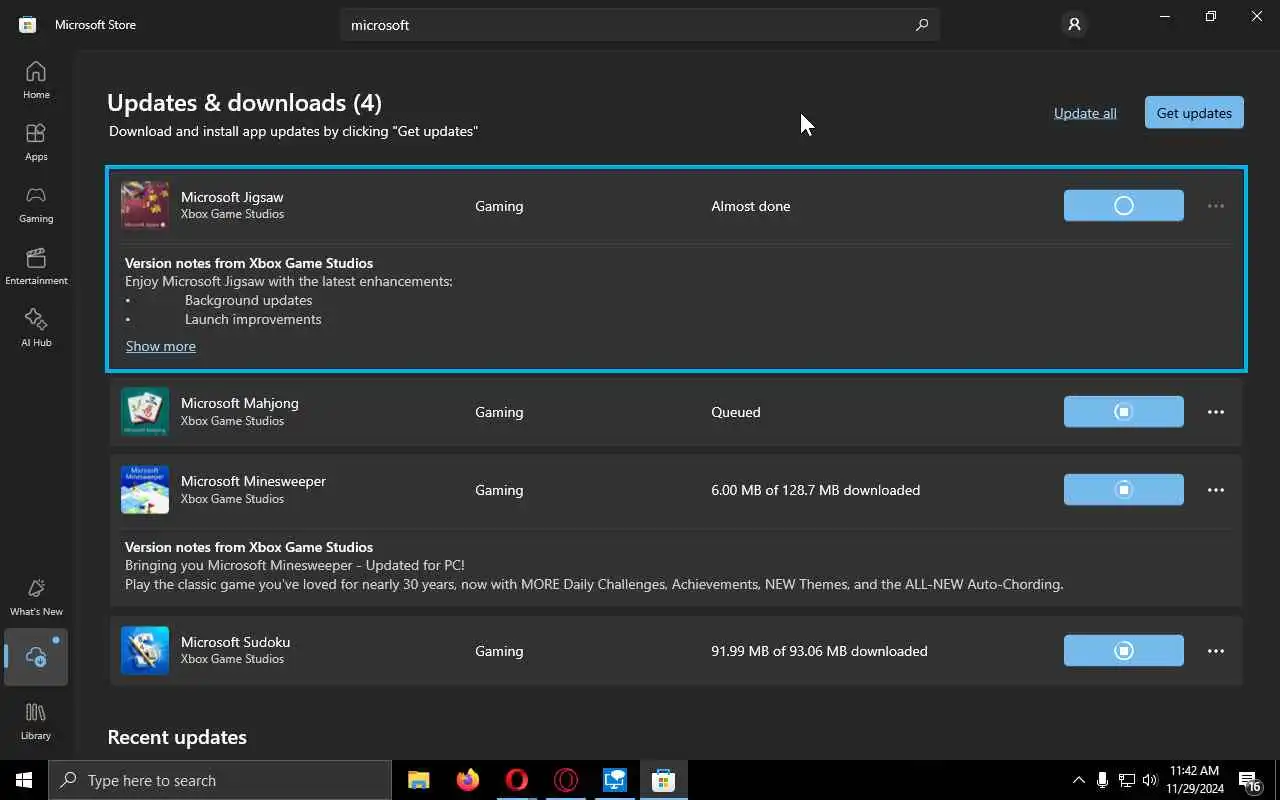
Task: Open the notification center icon
Action: (x=1249, y=780)
